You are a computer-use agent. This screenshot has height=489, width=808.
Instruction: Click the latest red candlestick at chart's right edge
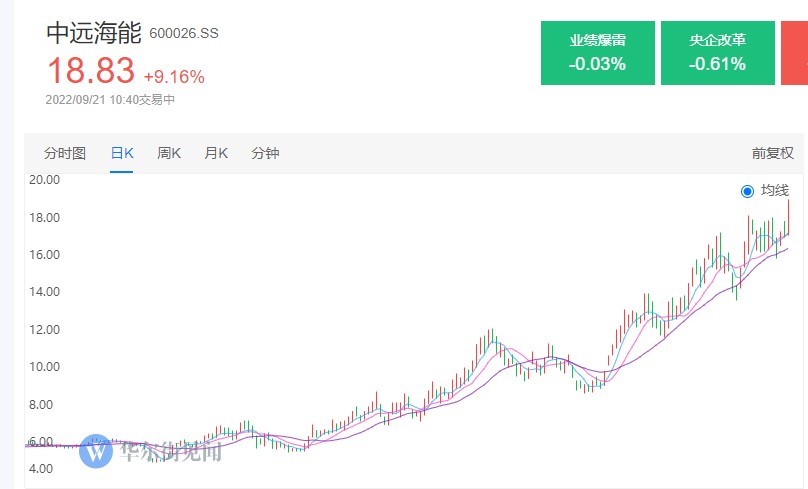coord(789,217)
